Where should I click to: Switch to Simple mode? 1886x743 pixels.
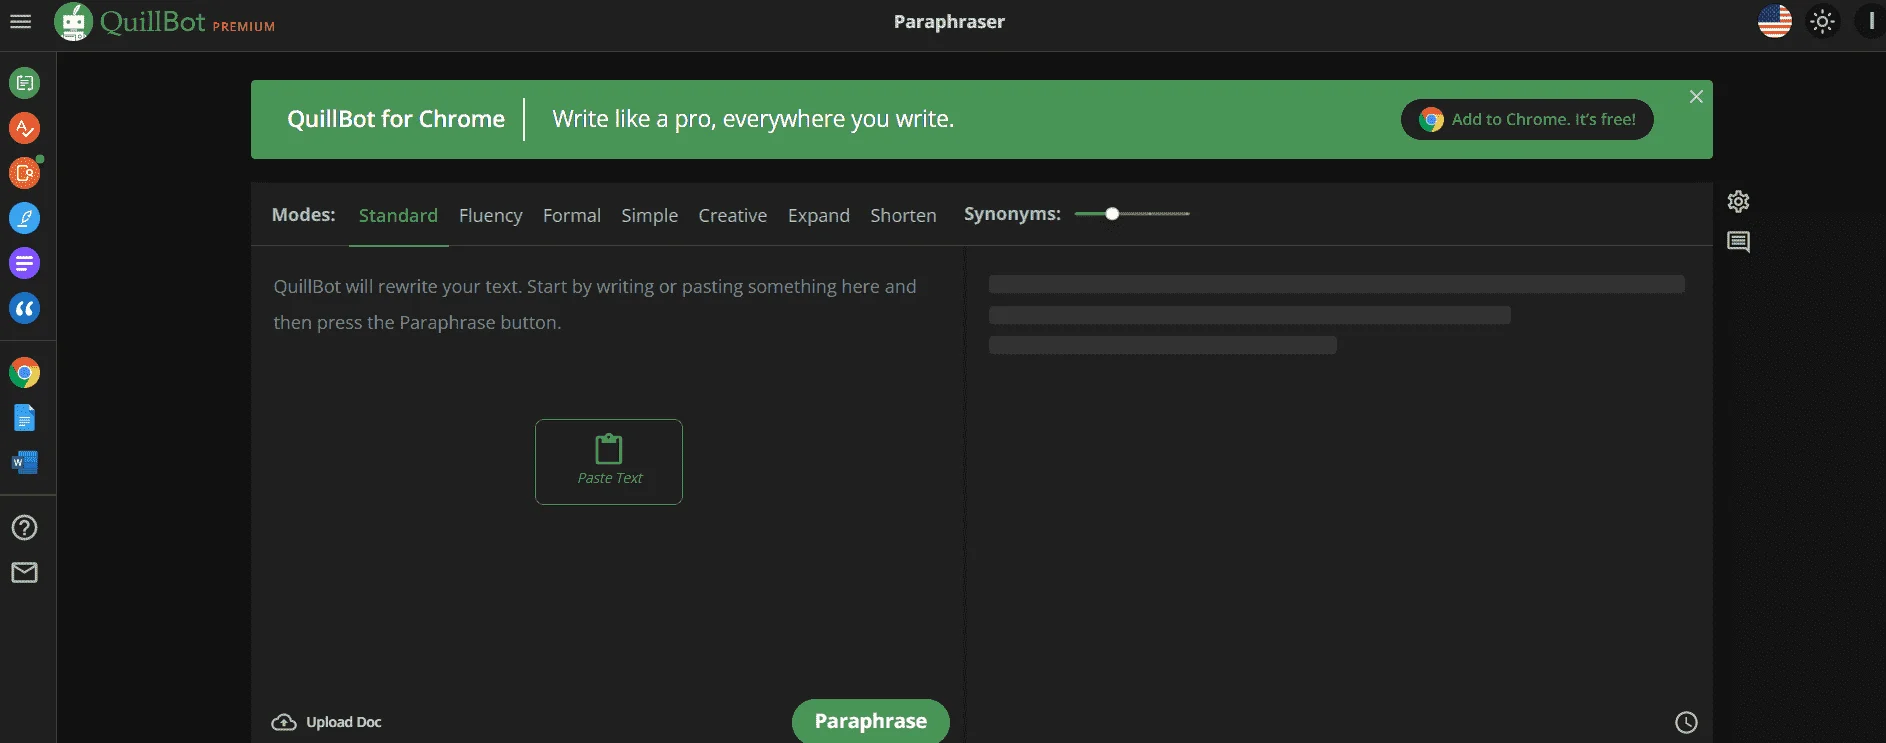click(x=649, y=215)
